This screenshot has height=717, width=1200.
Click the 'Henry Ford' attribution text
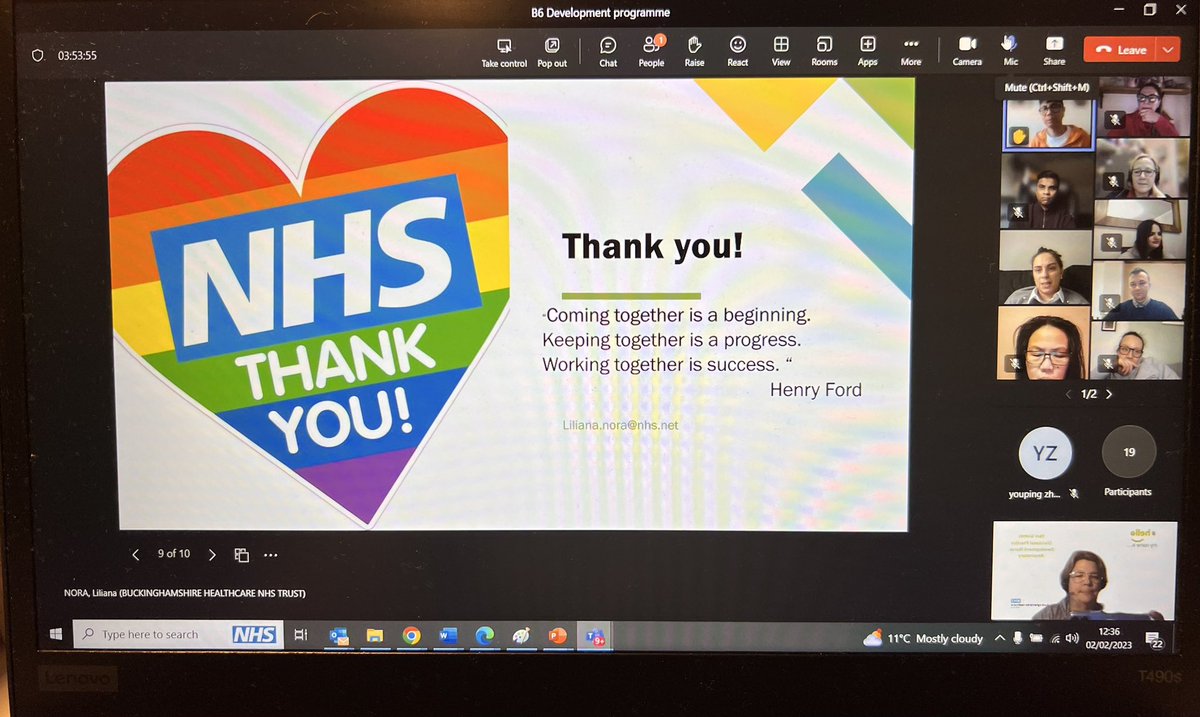click(815, 390)
